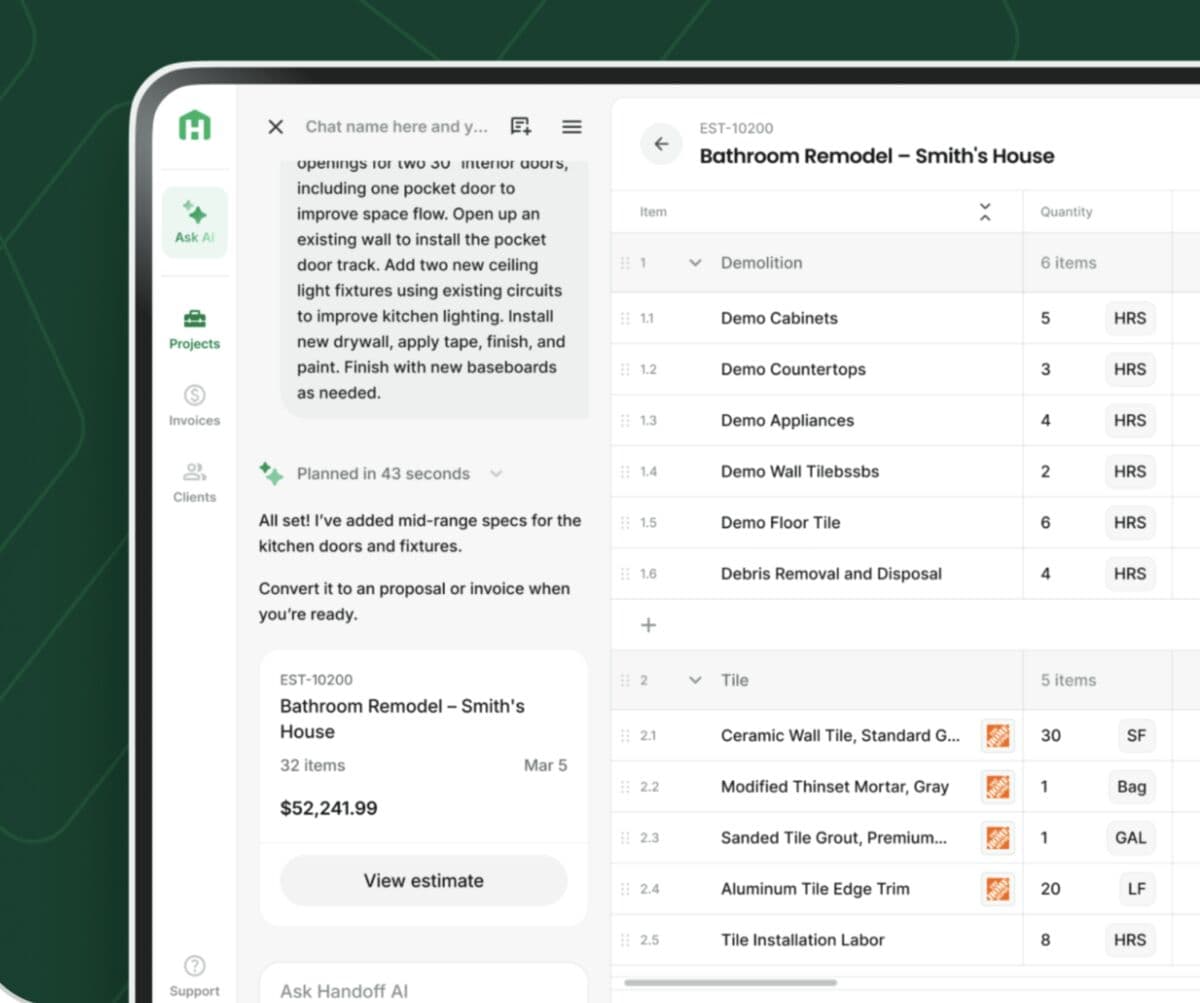
Task: Open Support at the bottom of the sidebar
Action: pos(194,975)
